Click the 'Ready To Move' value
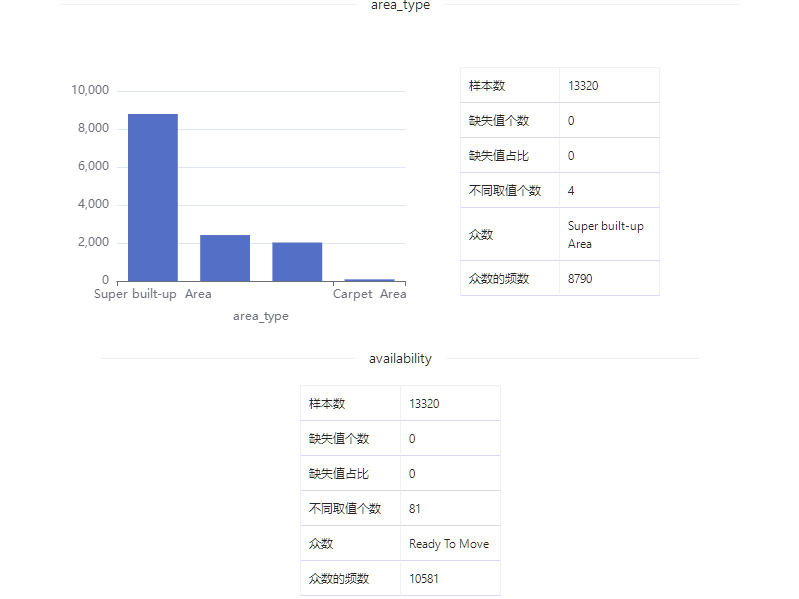This screenshot has width=799, height=599. click(449, 544)
